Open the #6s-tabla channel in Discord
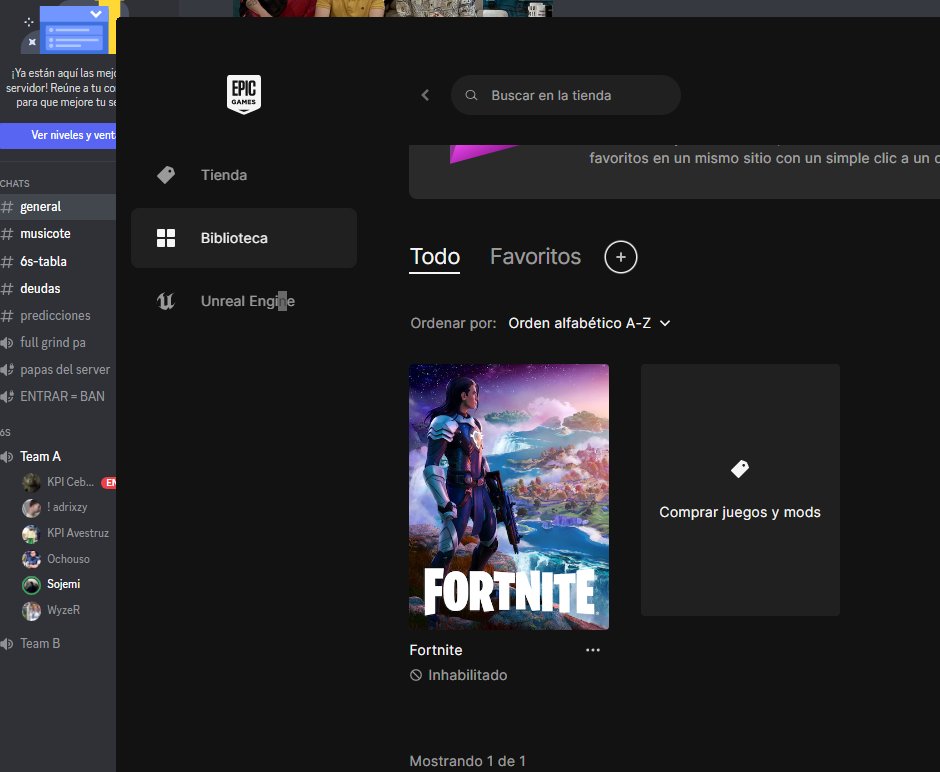Image resolution: width=940 pixels, height=772 pixels. coord(58,261)
